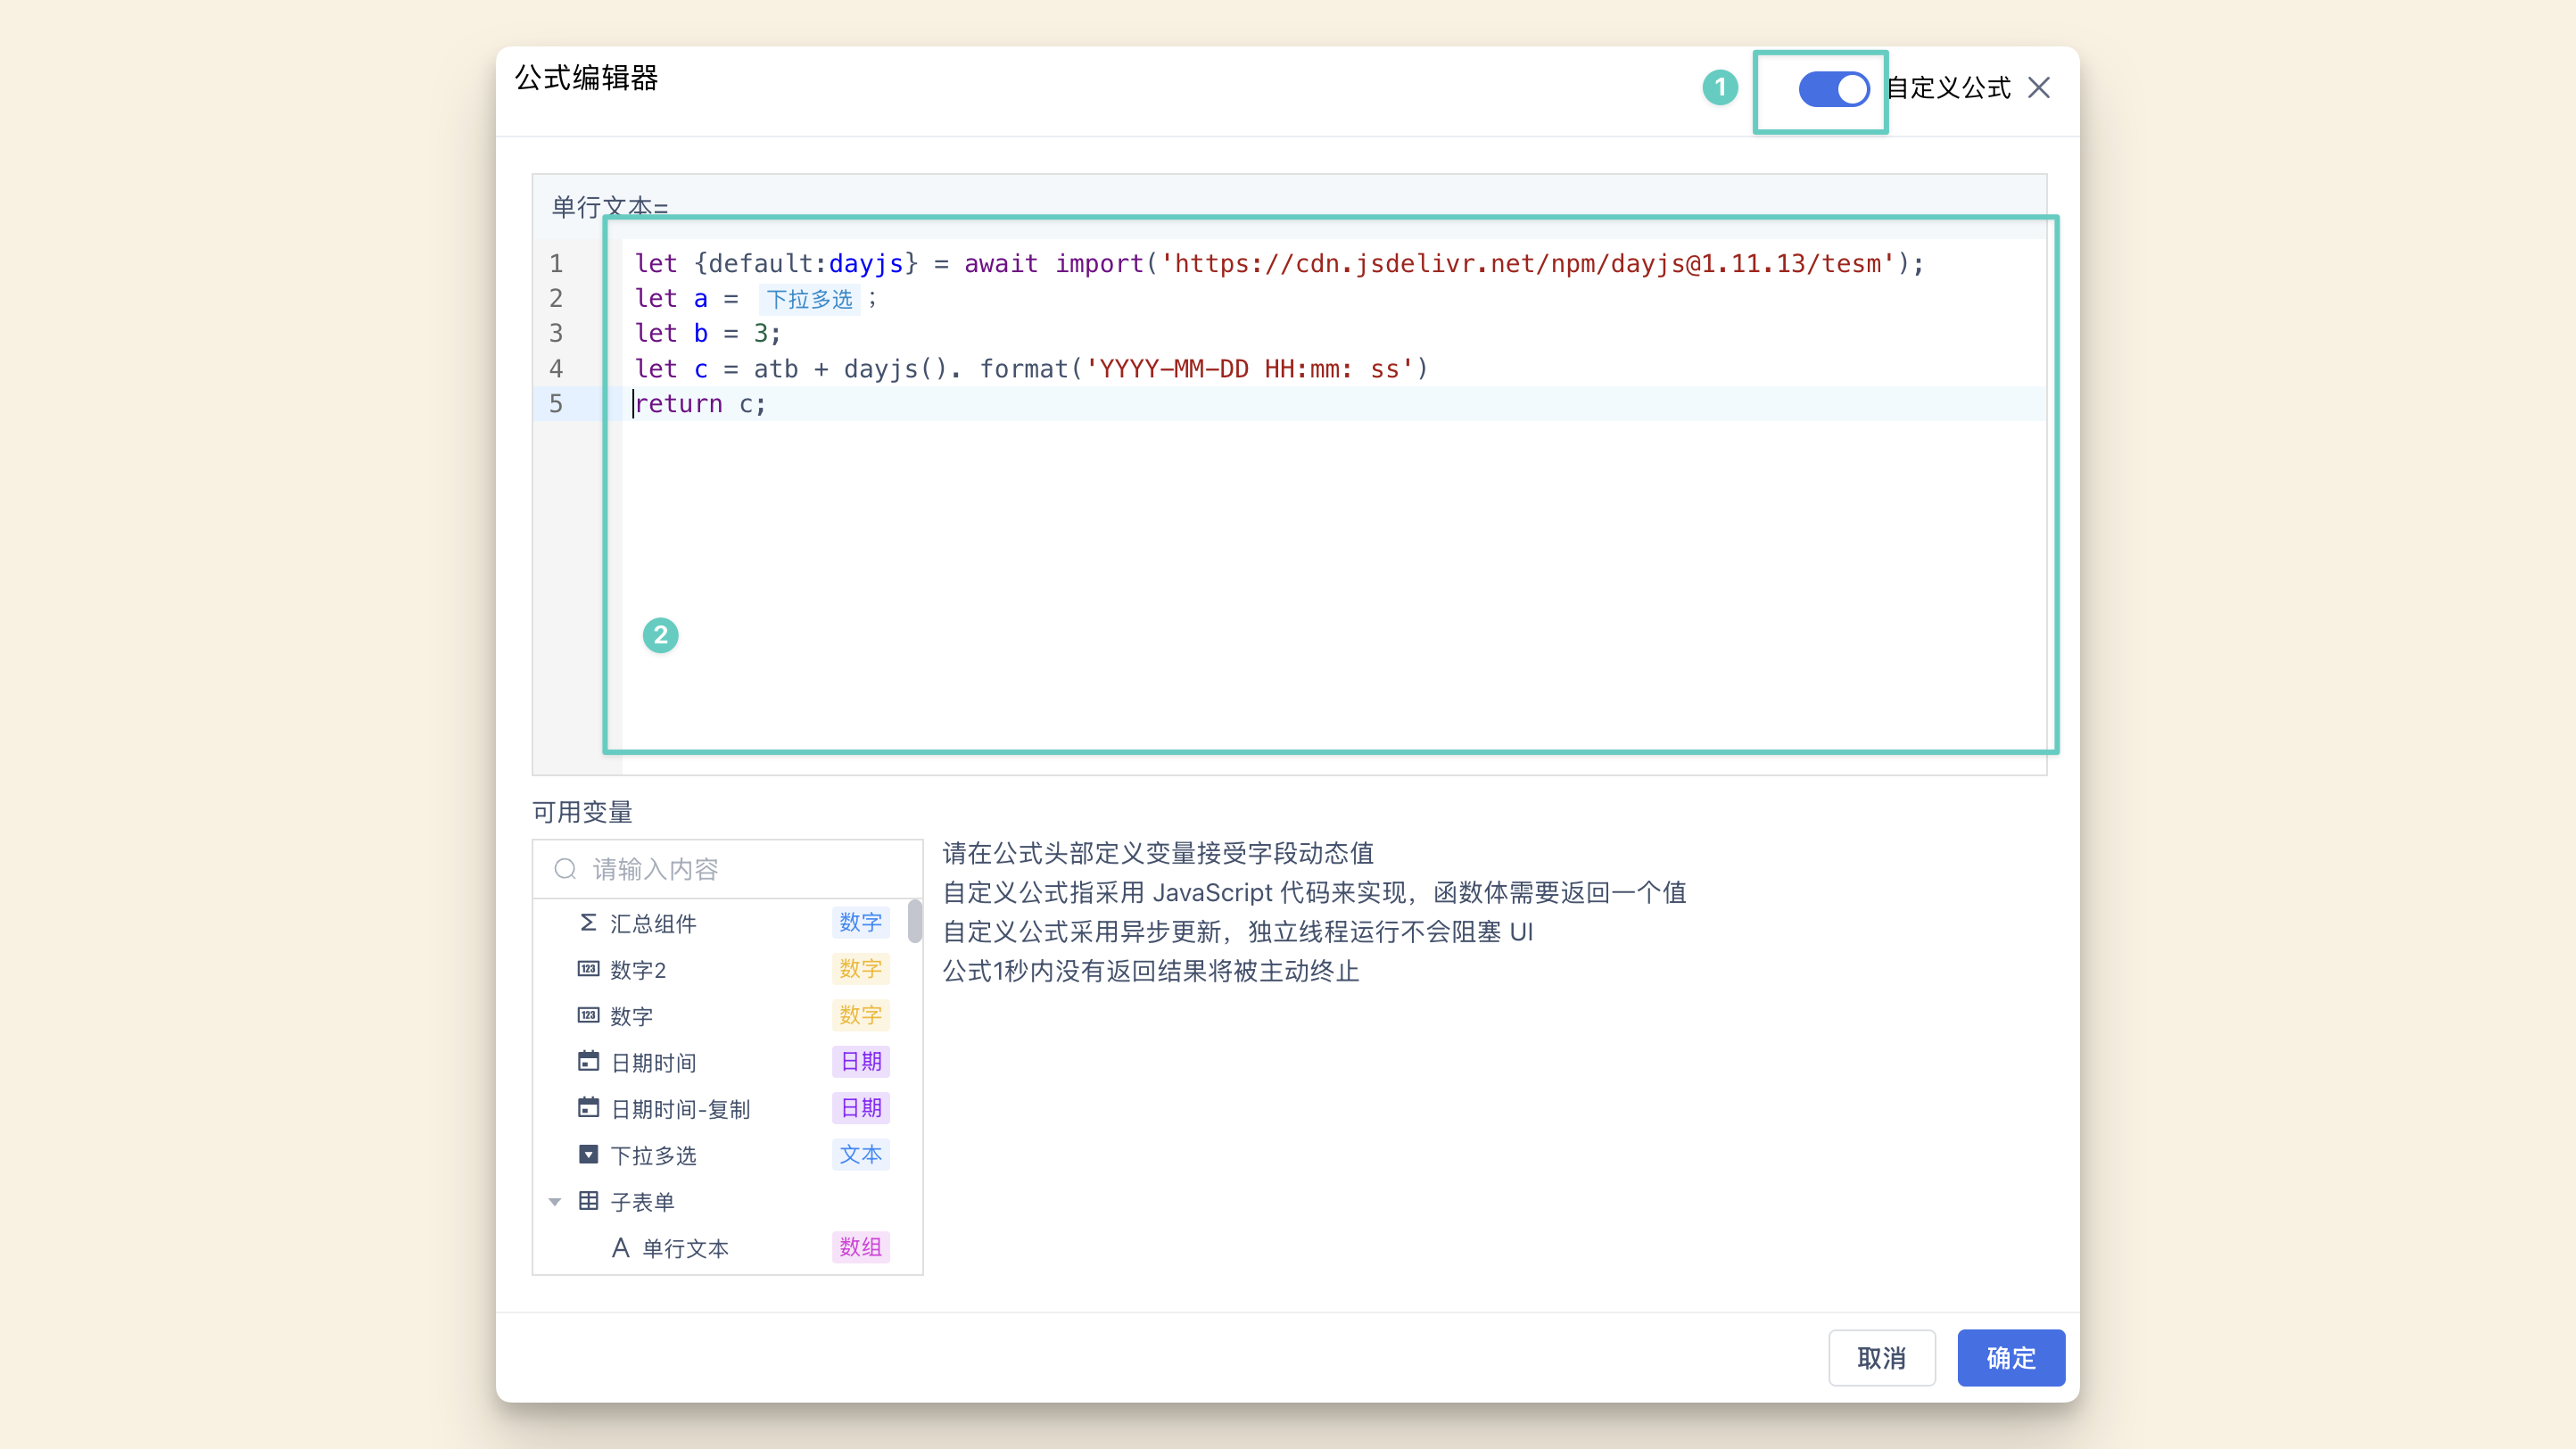Close the formula editor dialog
This screenshot has width=2576, height=1449.
point(2039,88)
